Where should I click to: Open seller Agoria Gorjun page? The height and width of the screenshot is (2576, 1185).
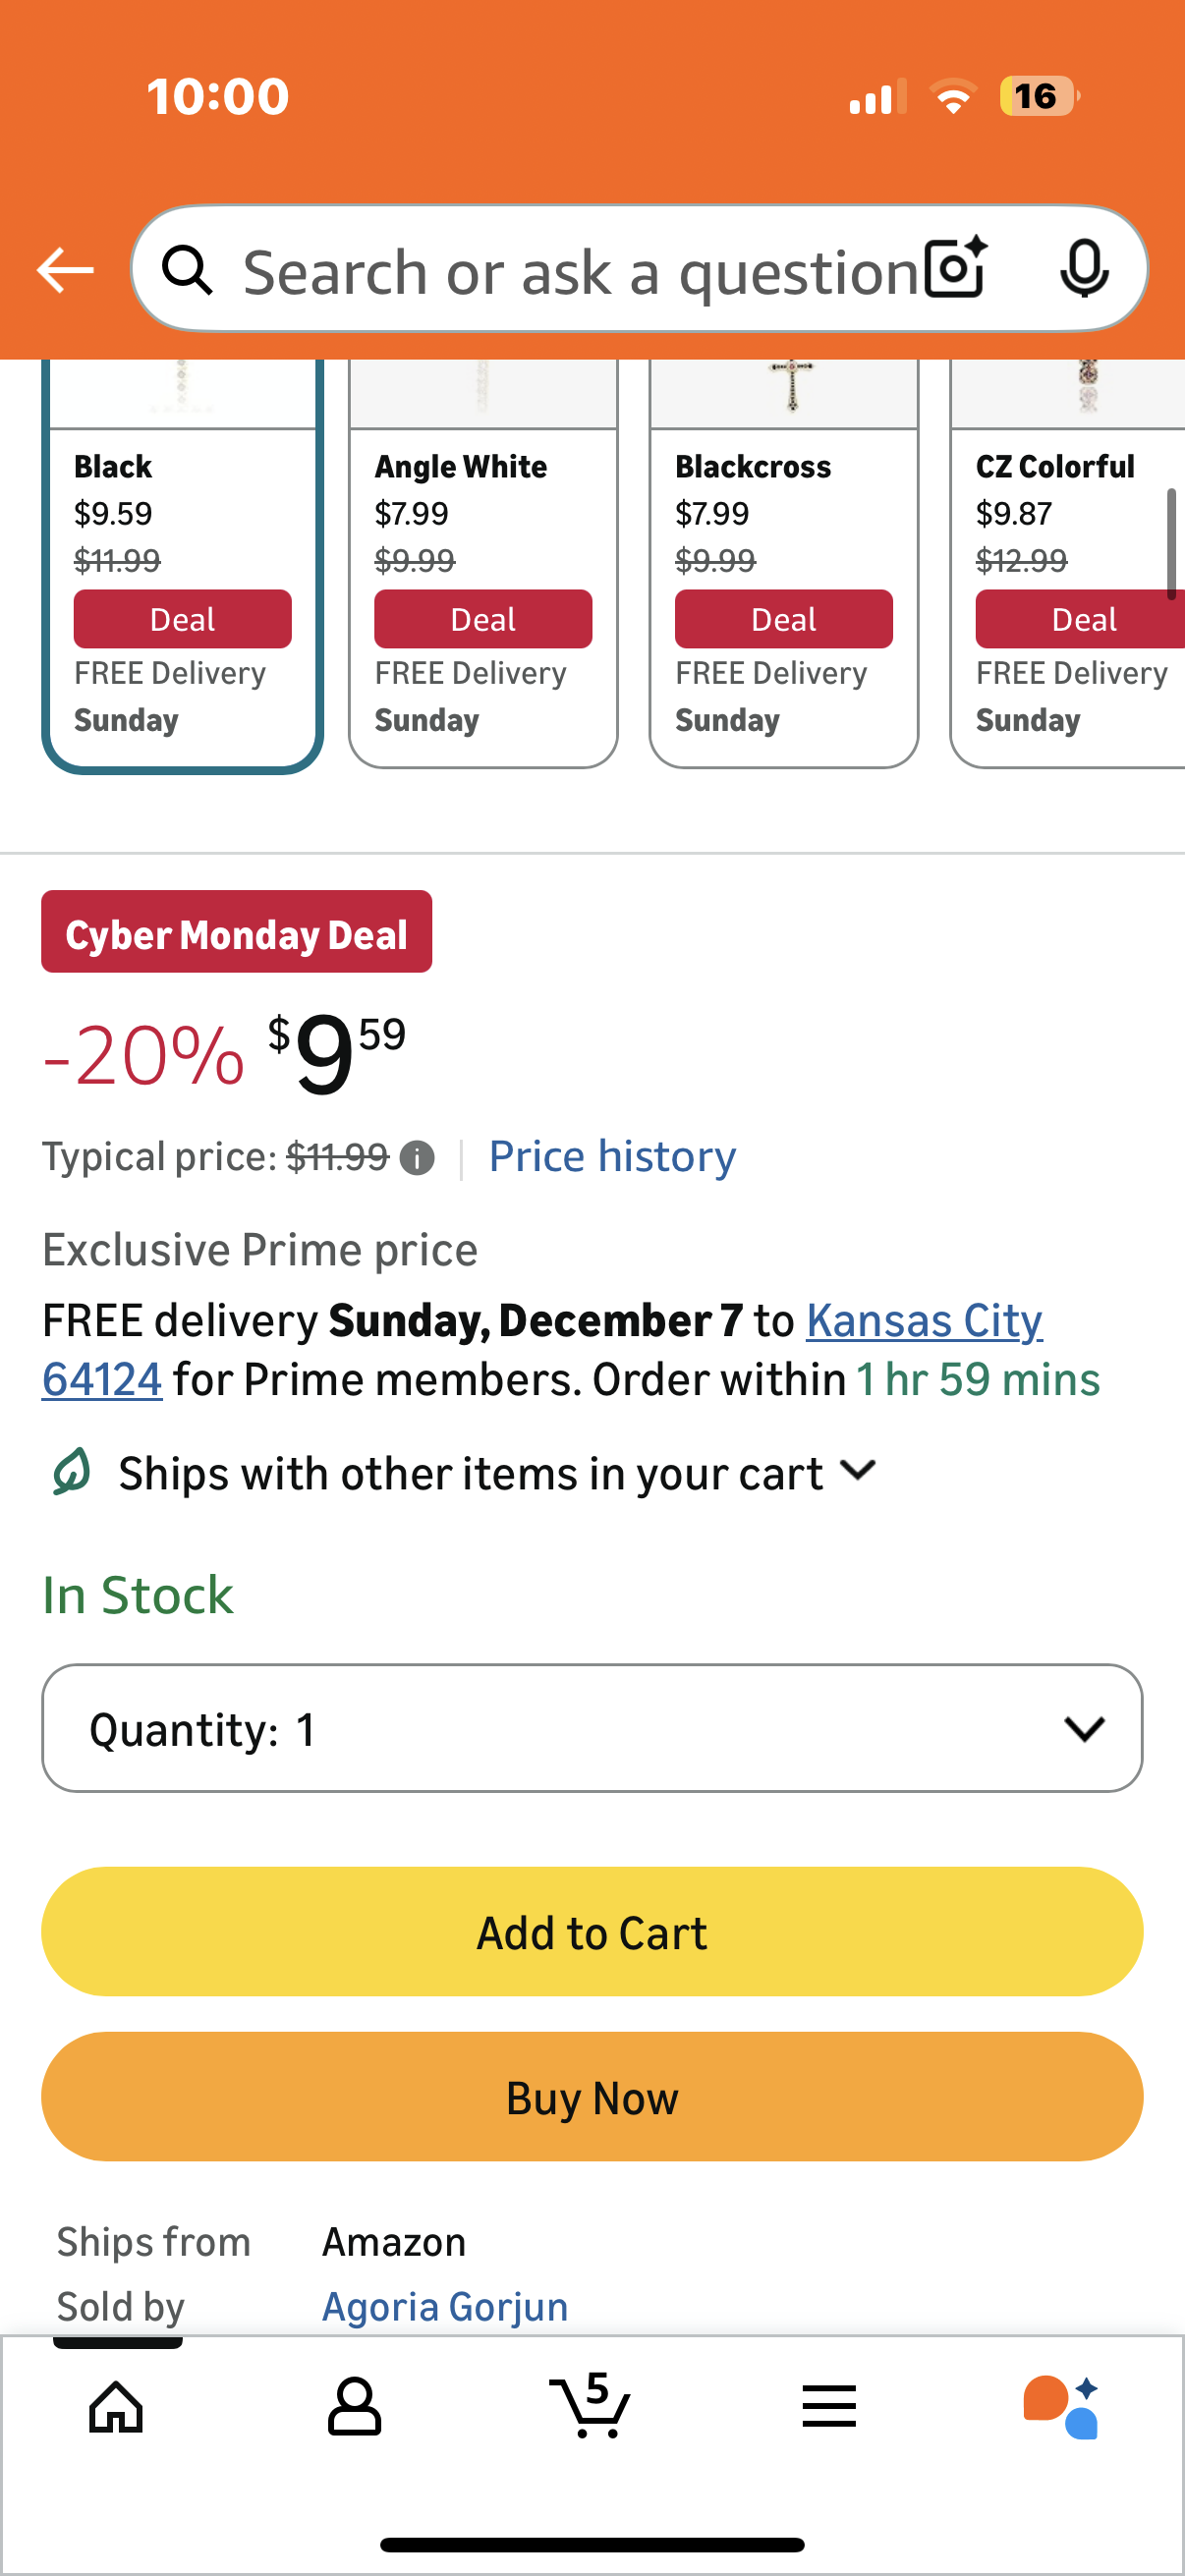(445, 2307)
